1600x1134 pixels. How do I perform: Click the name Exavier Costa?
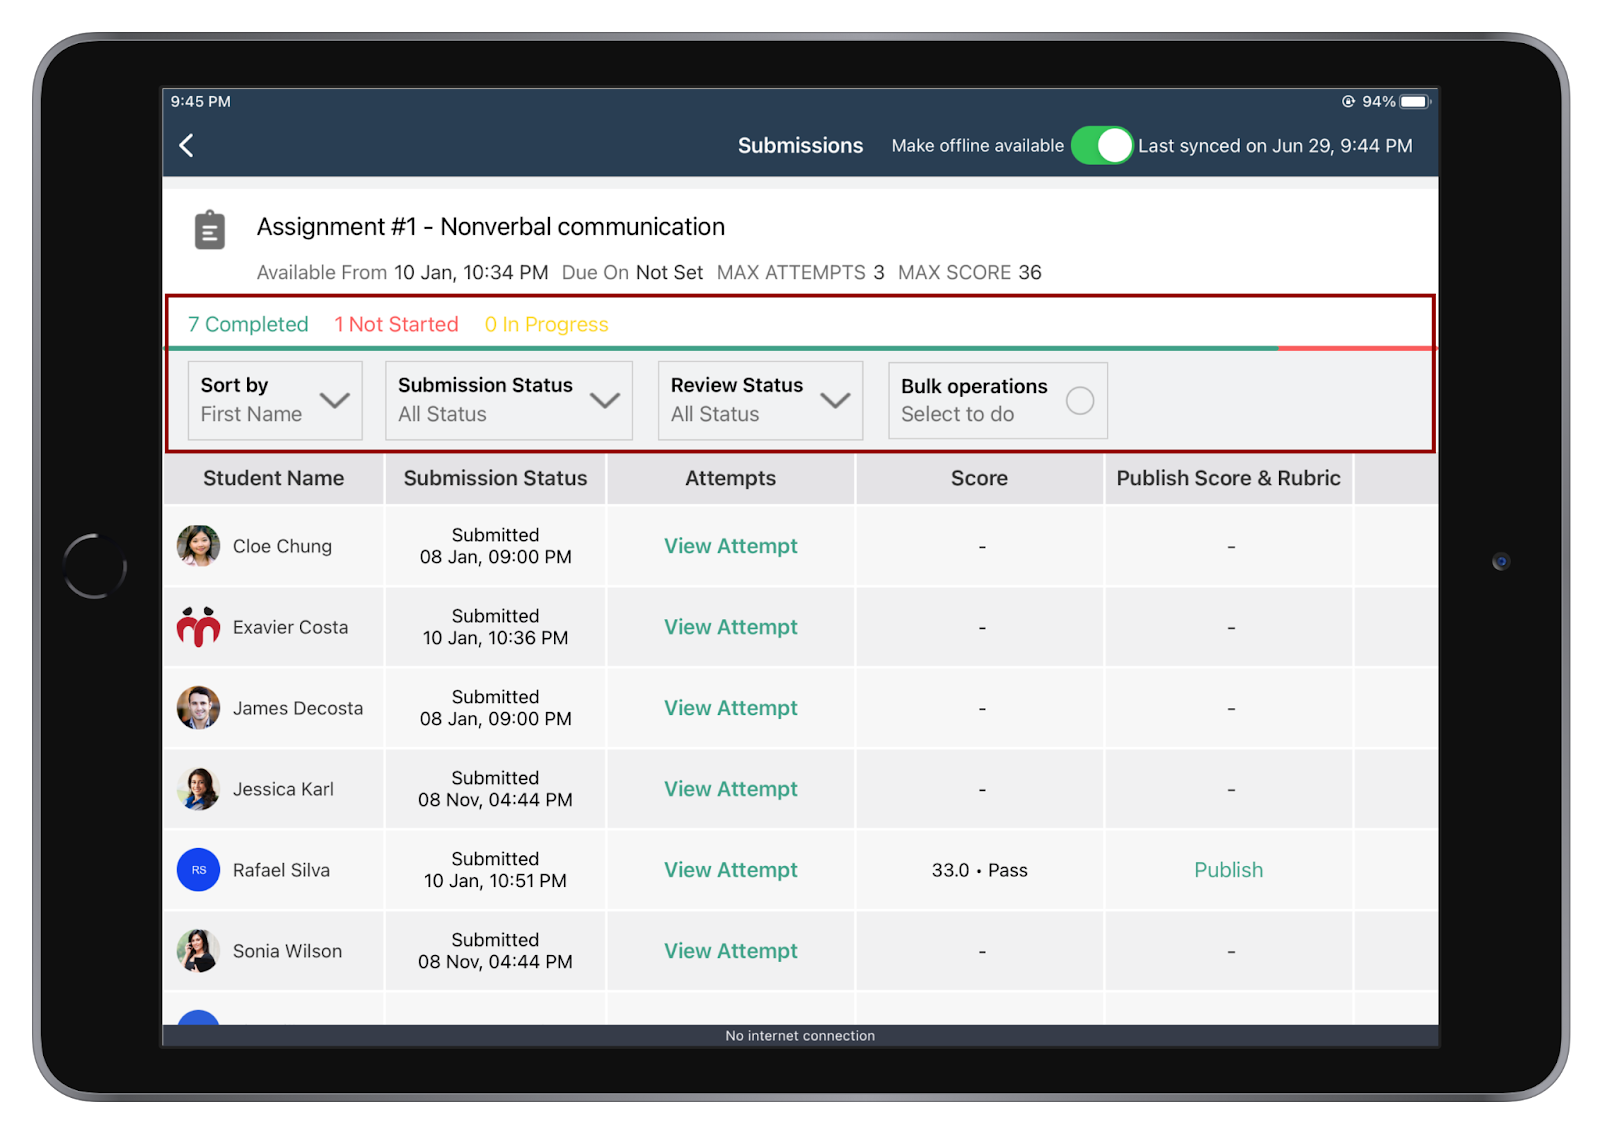[x=290, y=627]
